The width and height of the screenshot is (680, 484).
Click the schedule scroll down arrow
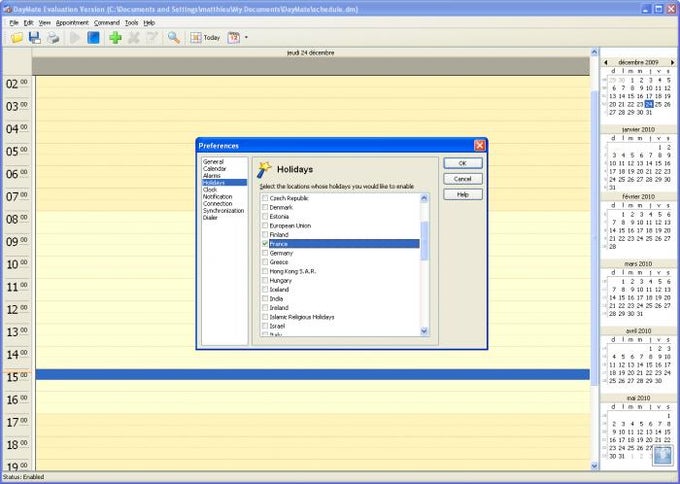point(594,466)
